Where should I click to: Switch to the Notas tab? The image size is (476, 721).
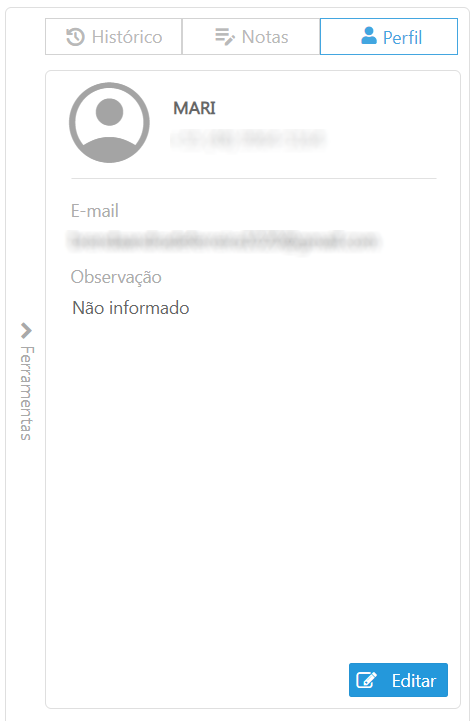[x=251, y=37]
